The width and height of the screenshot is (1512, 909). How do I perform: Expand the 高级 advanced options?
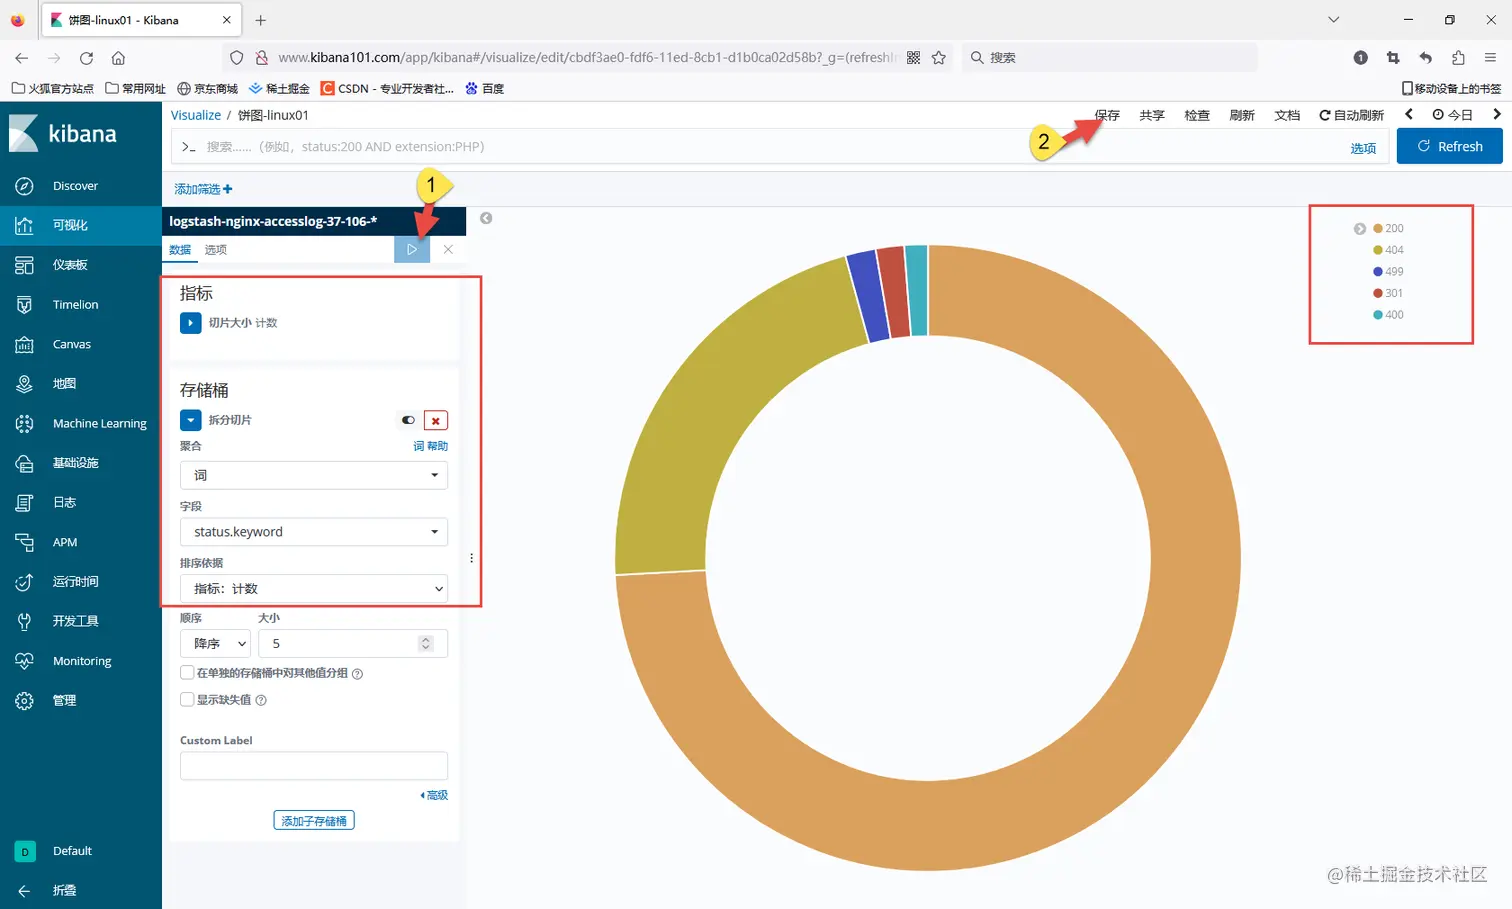coord(434,795)
